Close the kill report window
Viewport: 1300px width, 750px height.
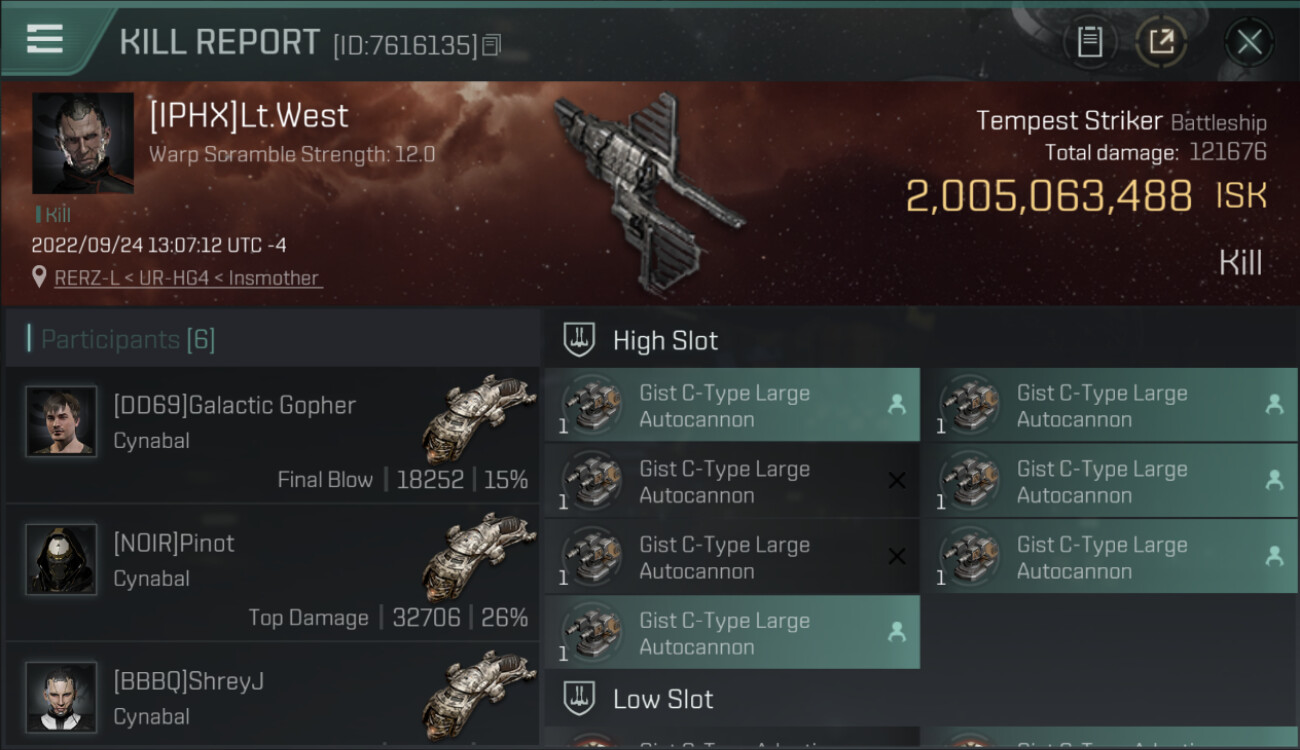[1249, 42]
